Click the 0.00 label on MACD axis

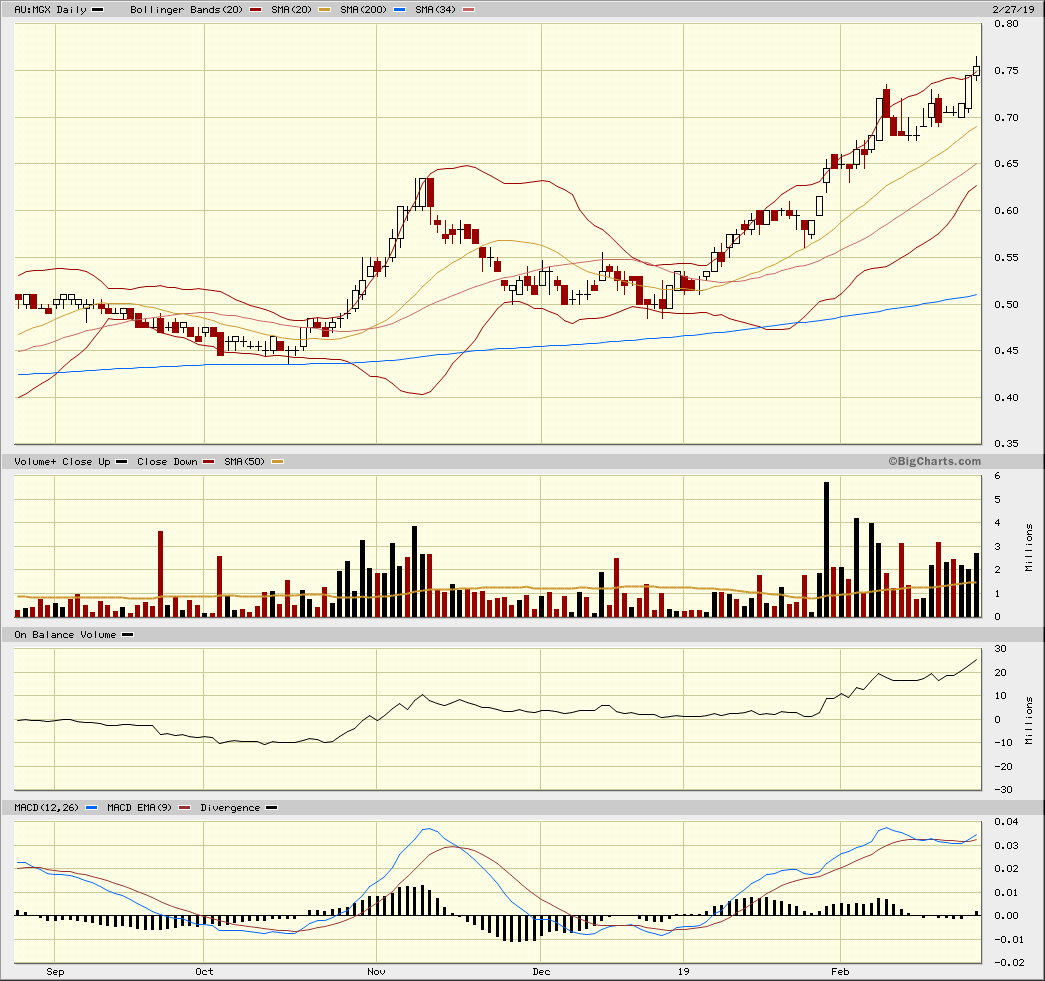(1006, 916)
